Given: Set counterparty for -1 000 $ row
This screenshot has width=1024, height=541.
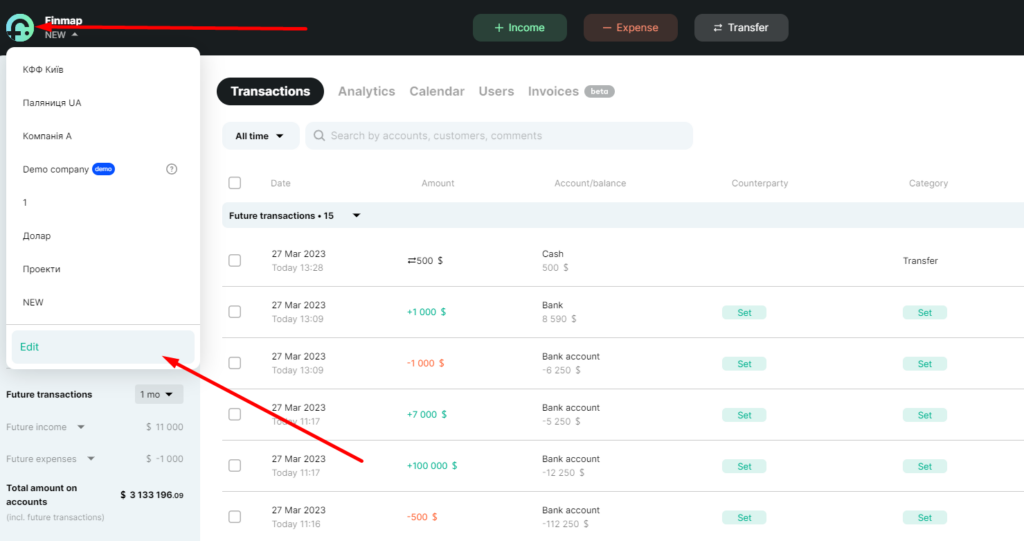Looking at the screenshot, I should click(x=744, y=364).
